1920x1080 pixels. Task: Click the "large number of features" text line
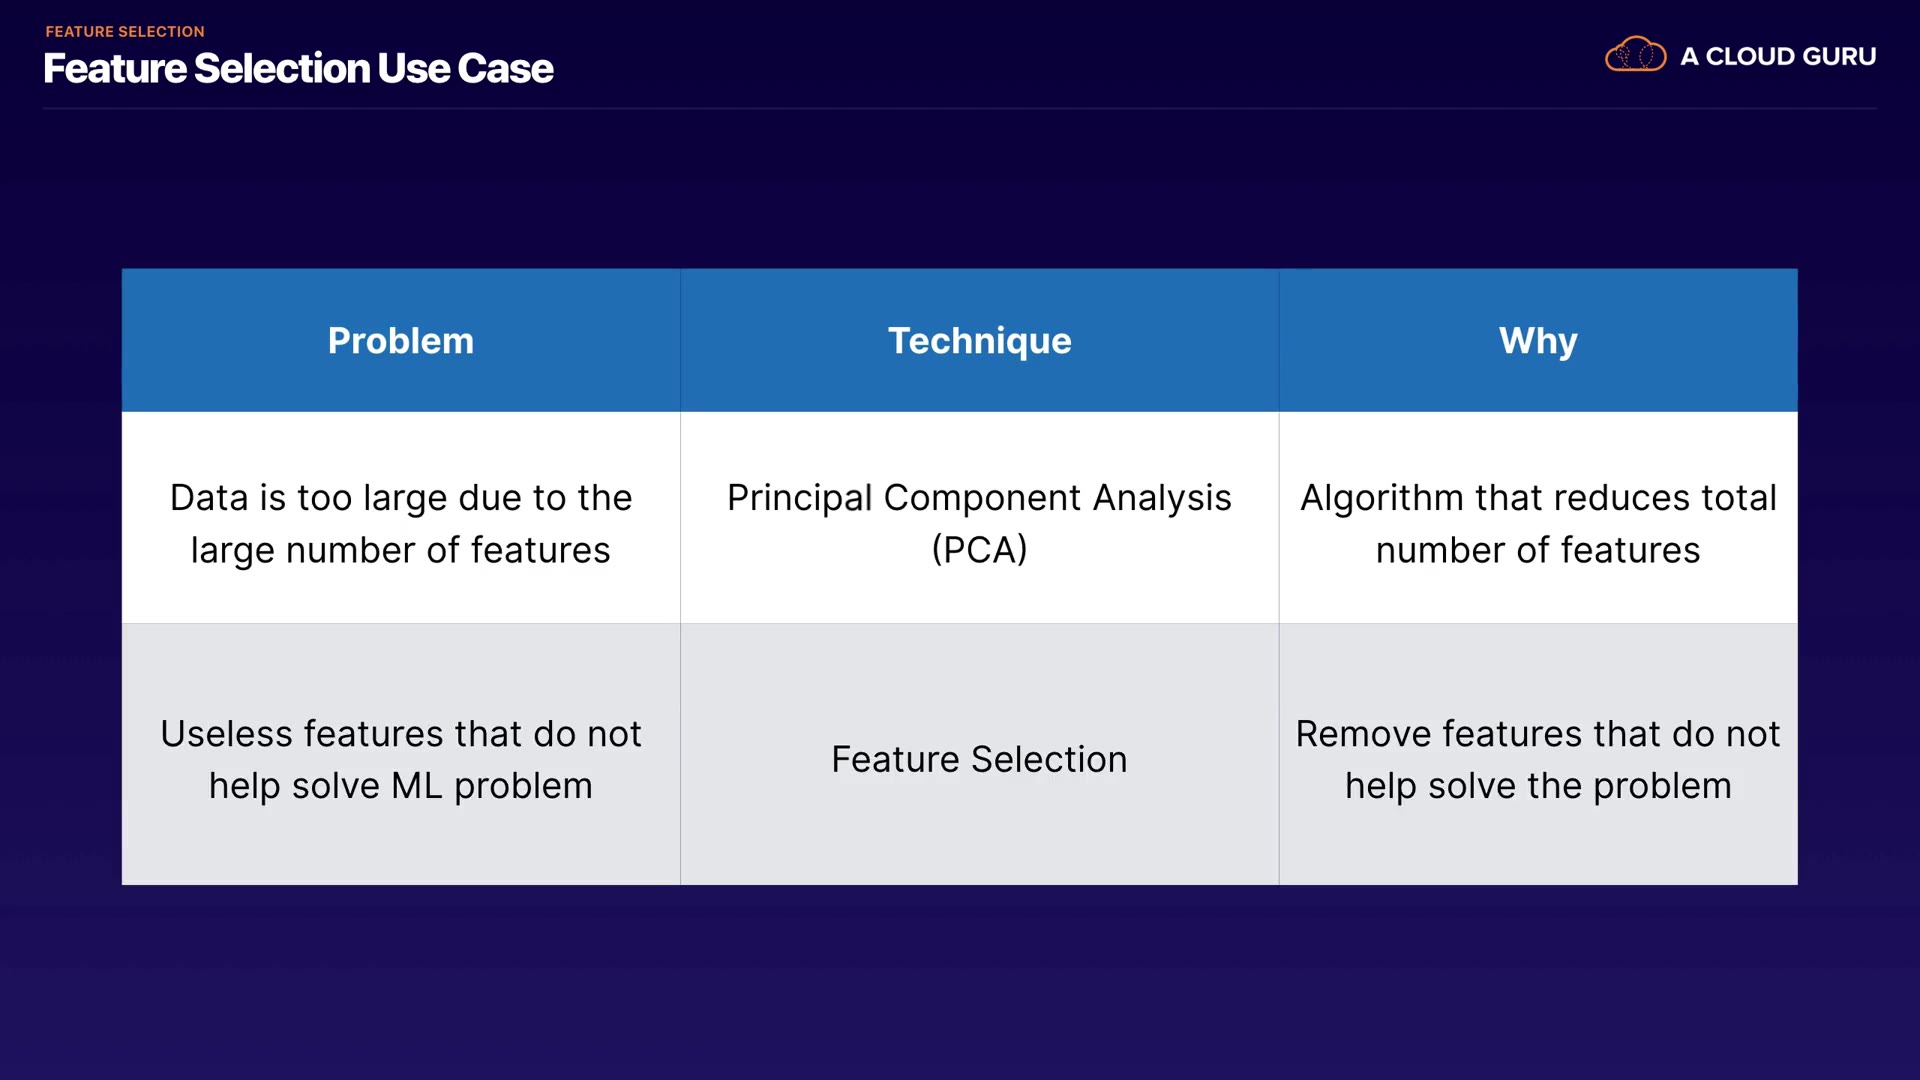click(401, 550)
